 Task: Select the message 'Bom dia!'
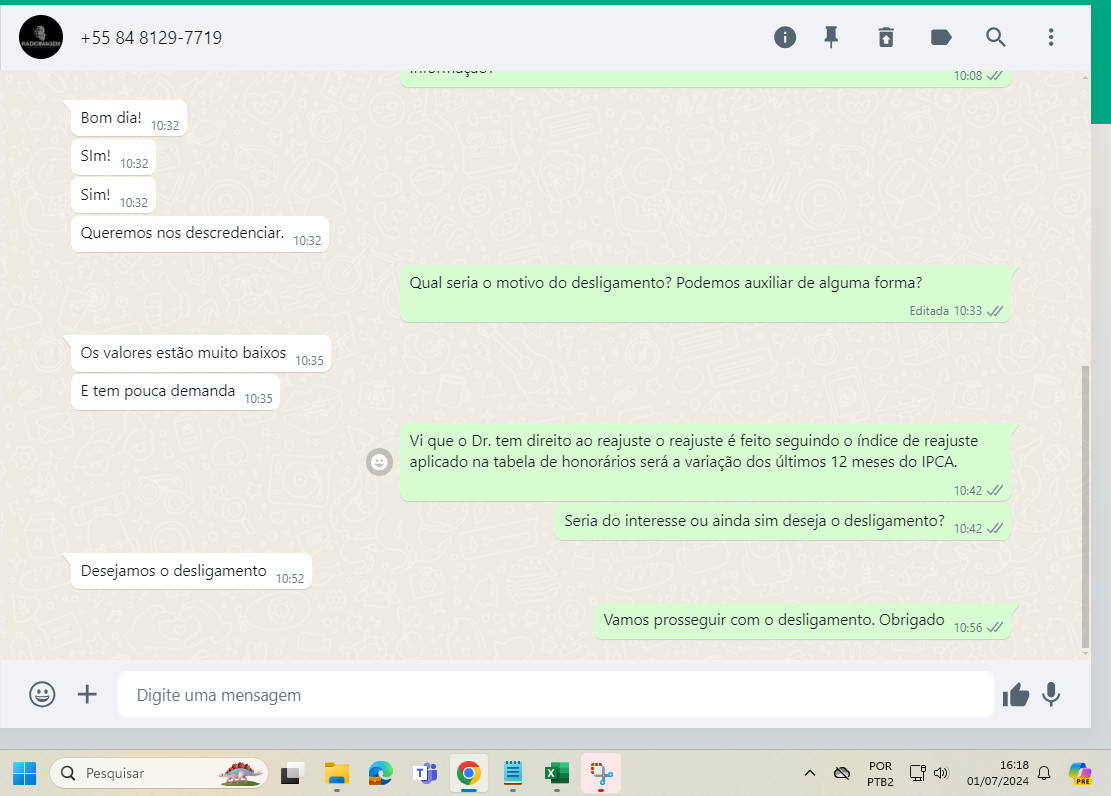pos(128,118)
